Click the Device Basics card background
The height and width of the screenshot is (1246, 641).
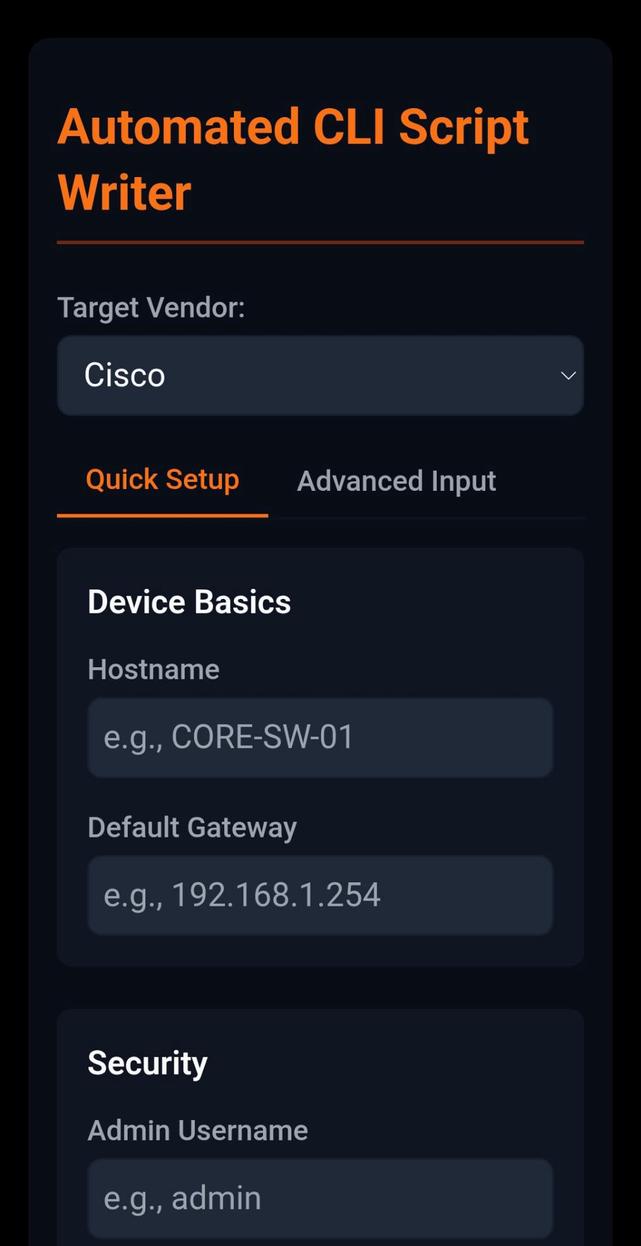pyautogui.click(x=320, y=940)
